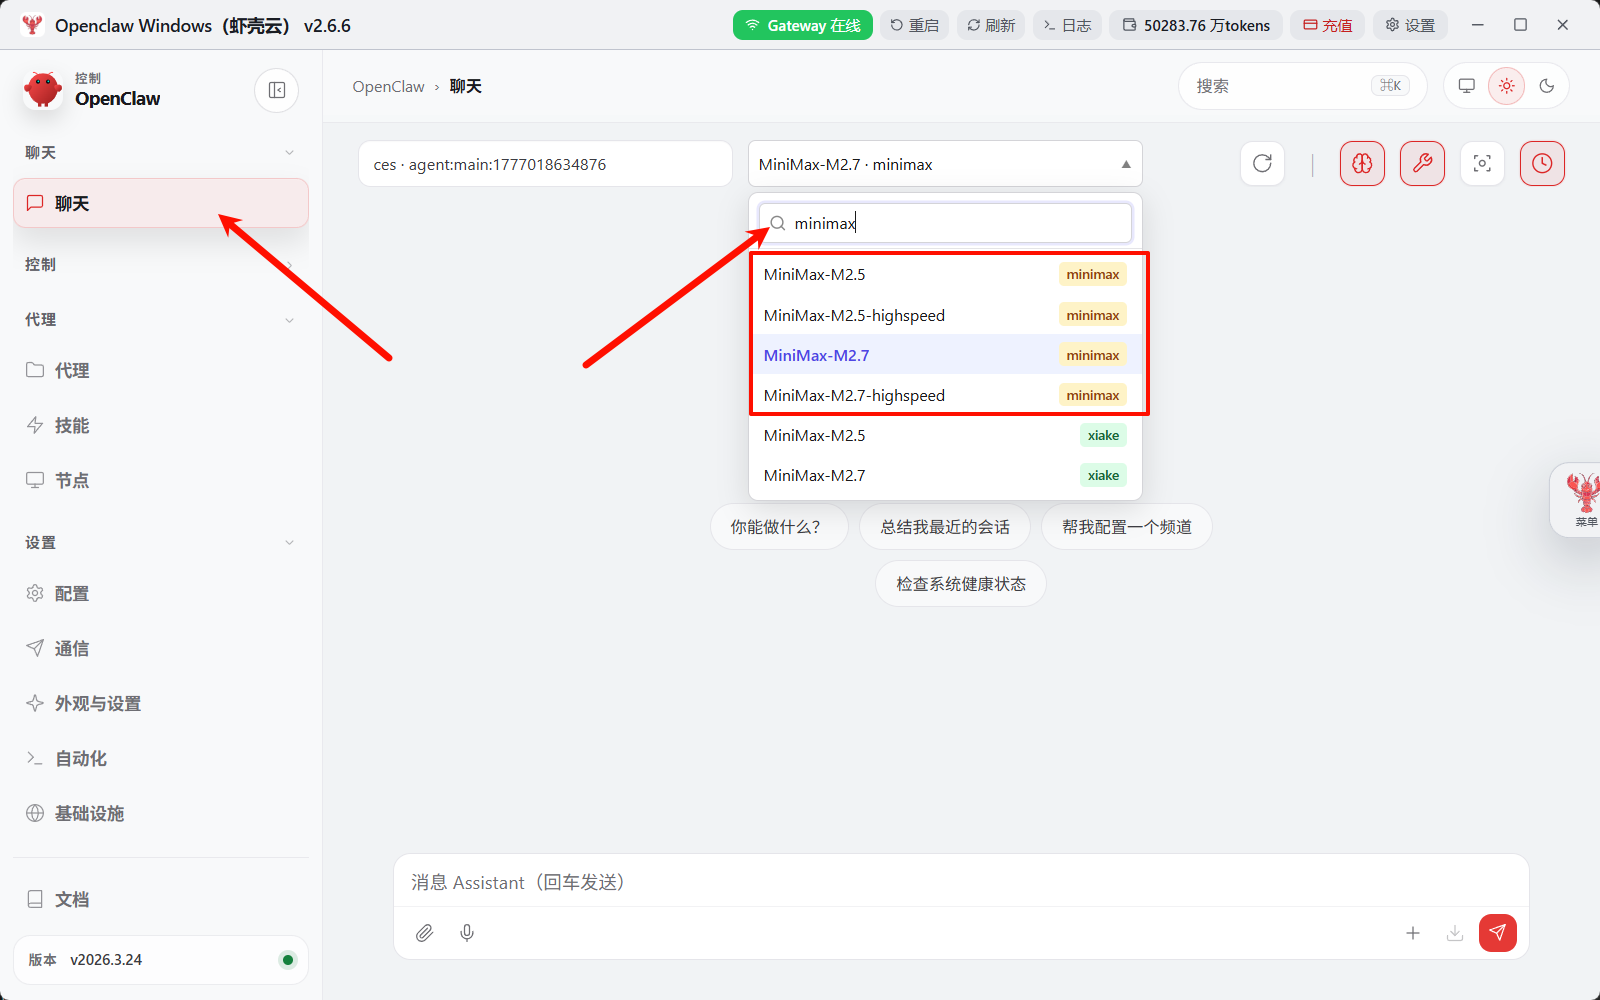Click the 版本 v2026.3.24 status badge
This screenshot has height=1000, width=1600.
161,960
